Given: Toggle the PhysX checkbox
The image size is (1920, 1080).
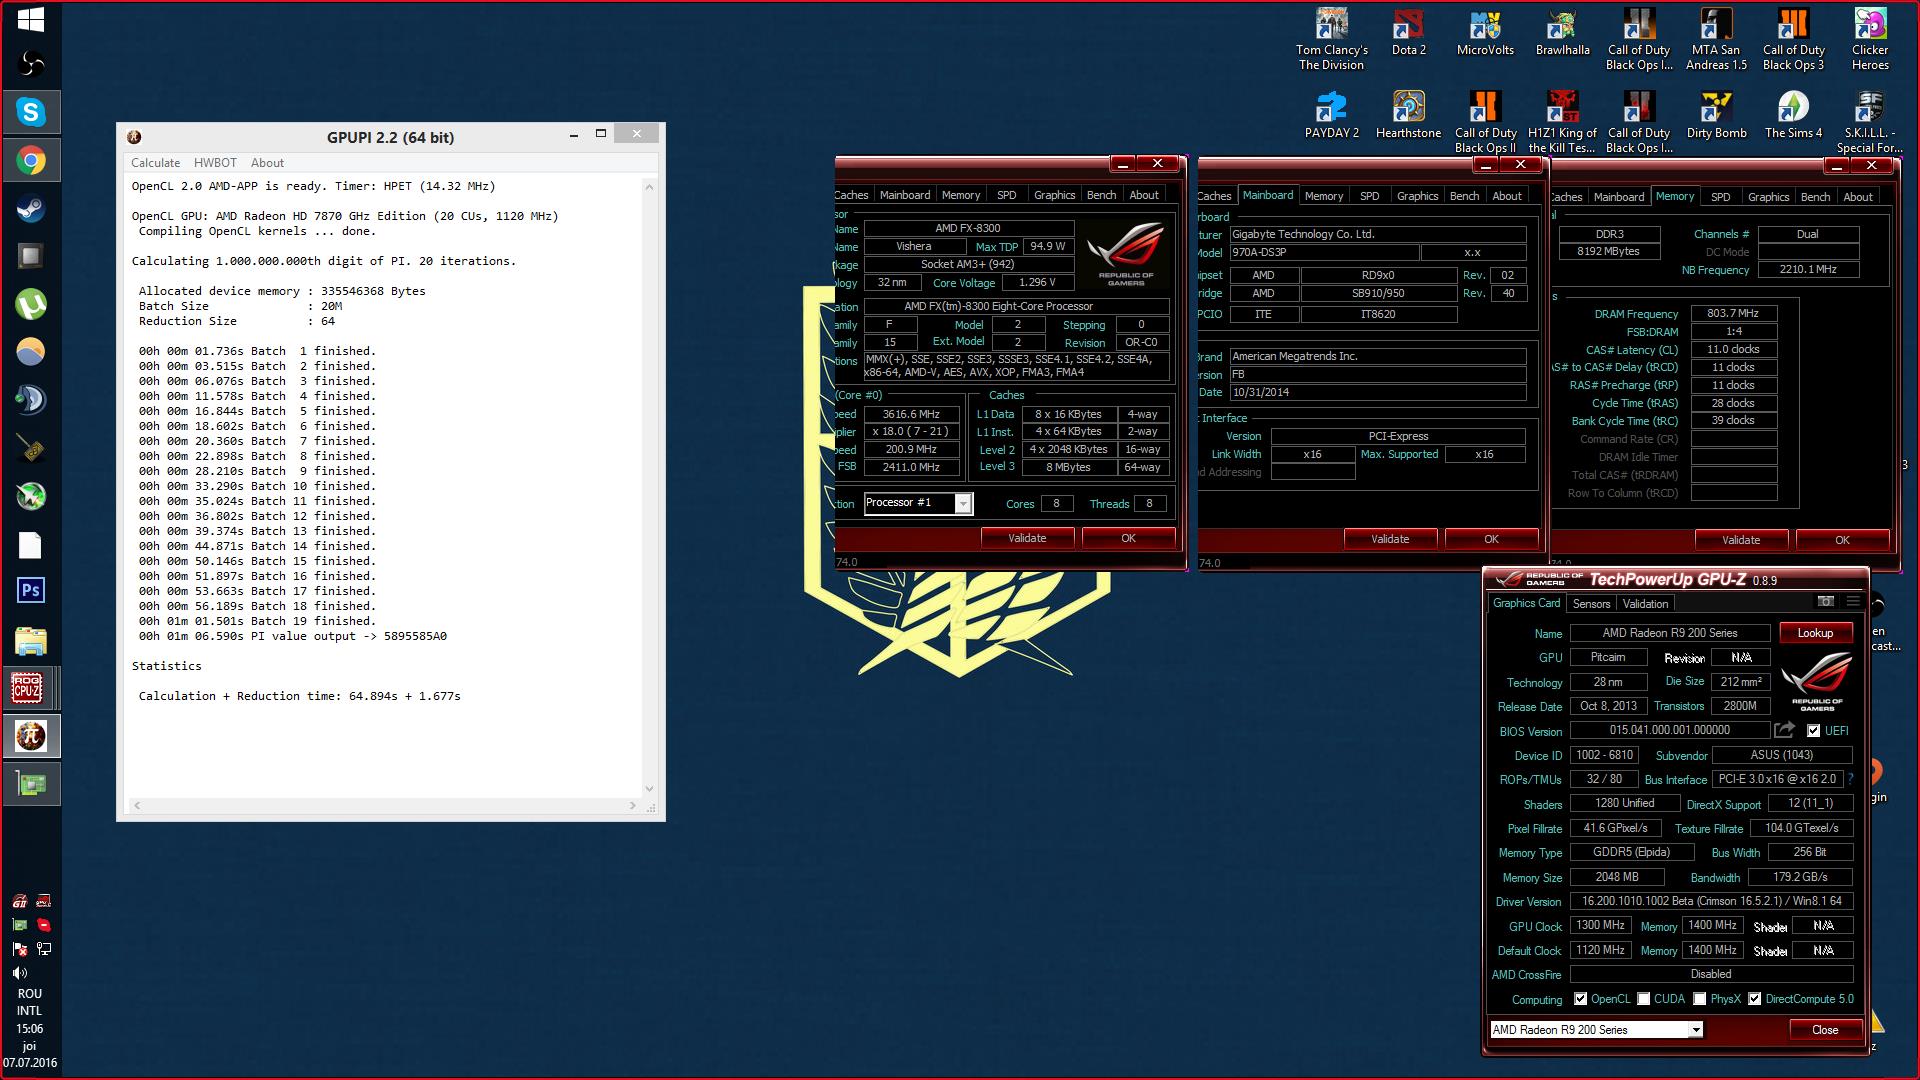Looking at the screenshot, I should [x=1699, y=999].
